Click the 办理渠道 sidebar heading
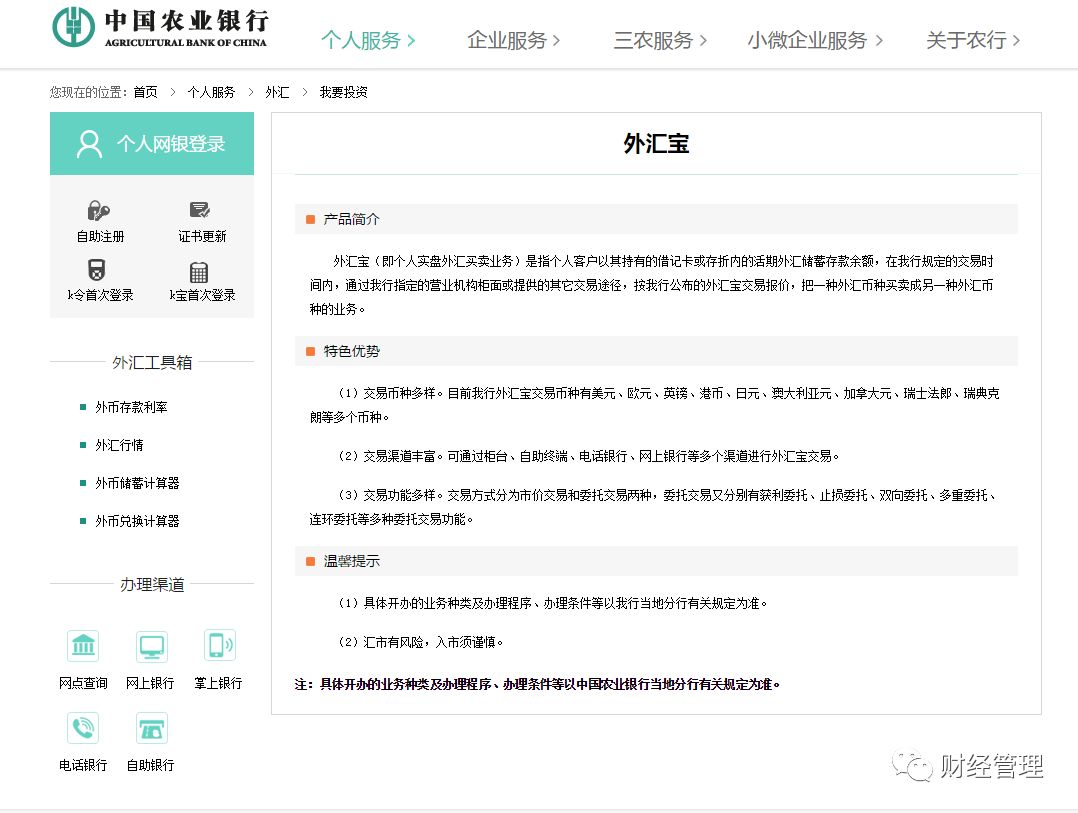Image resolution: width=1078 pixels, height=813 pixels. tap(152, 585)
